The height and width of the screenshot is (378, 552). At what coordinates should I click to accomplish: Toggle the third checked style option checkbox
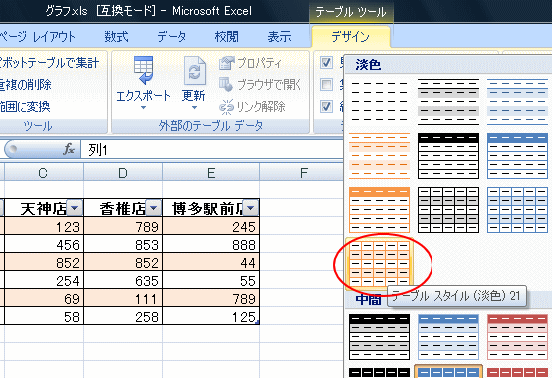click(x=326, y=106)
